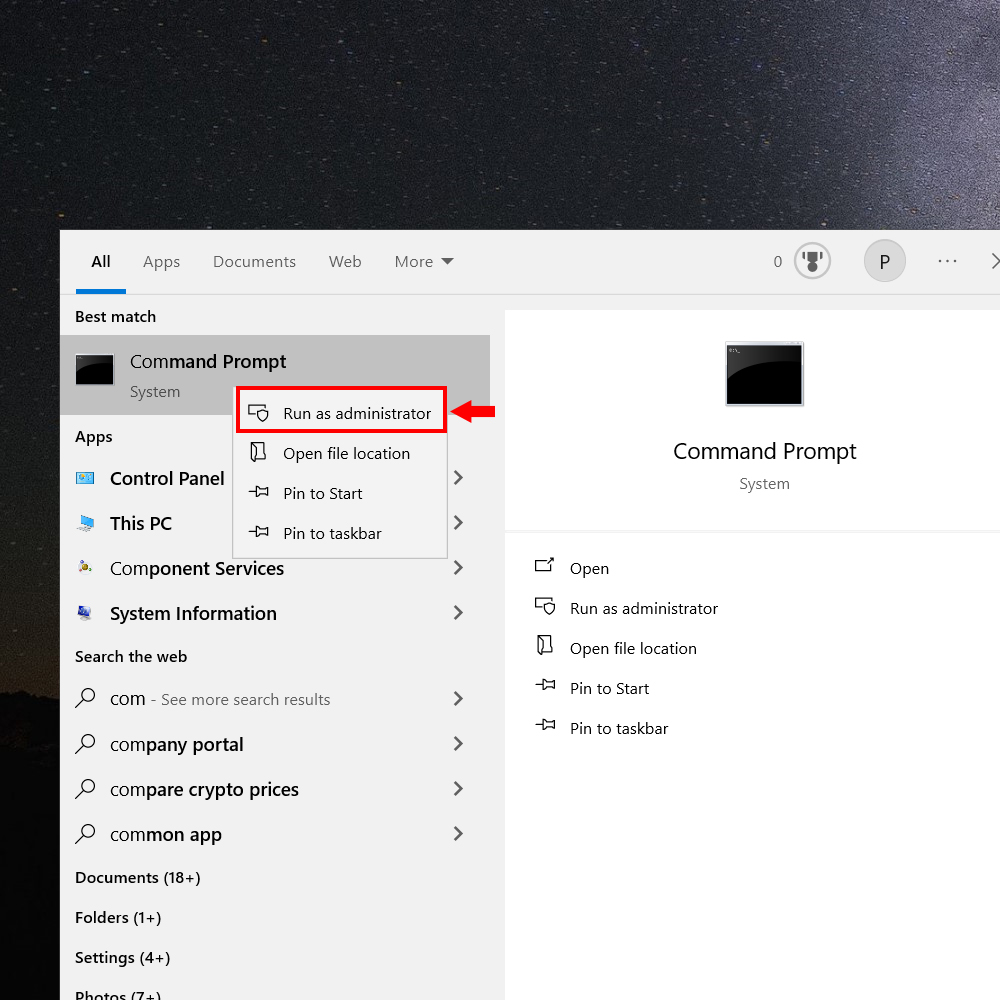Screen dimensions: 1000x1000
Task: Switch to the Apps tab
Action: pyautogui.click(x=161, y=262)
